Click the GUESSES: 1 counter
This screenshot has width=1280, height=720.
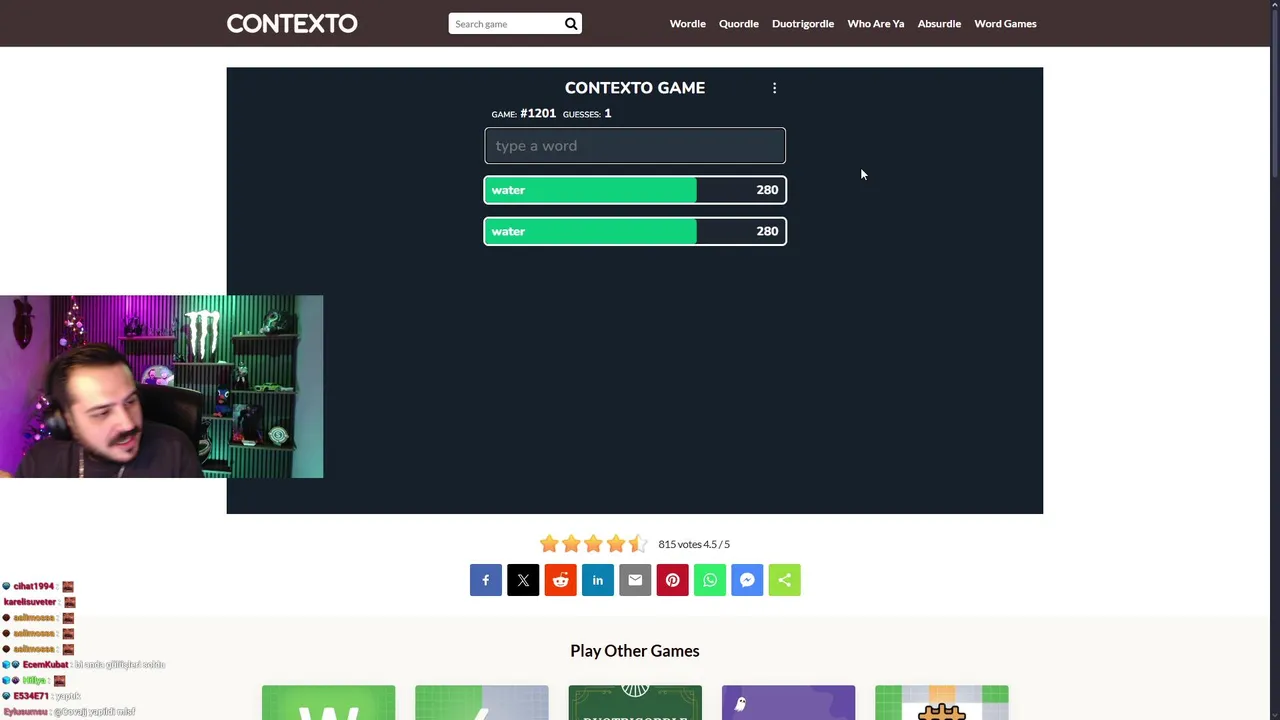[587, 114]
